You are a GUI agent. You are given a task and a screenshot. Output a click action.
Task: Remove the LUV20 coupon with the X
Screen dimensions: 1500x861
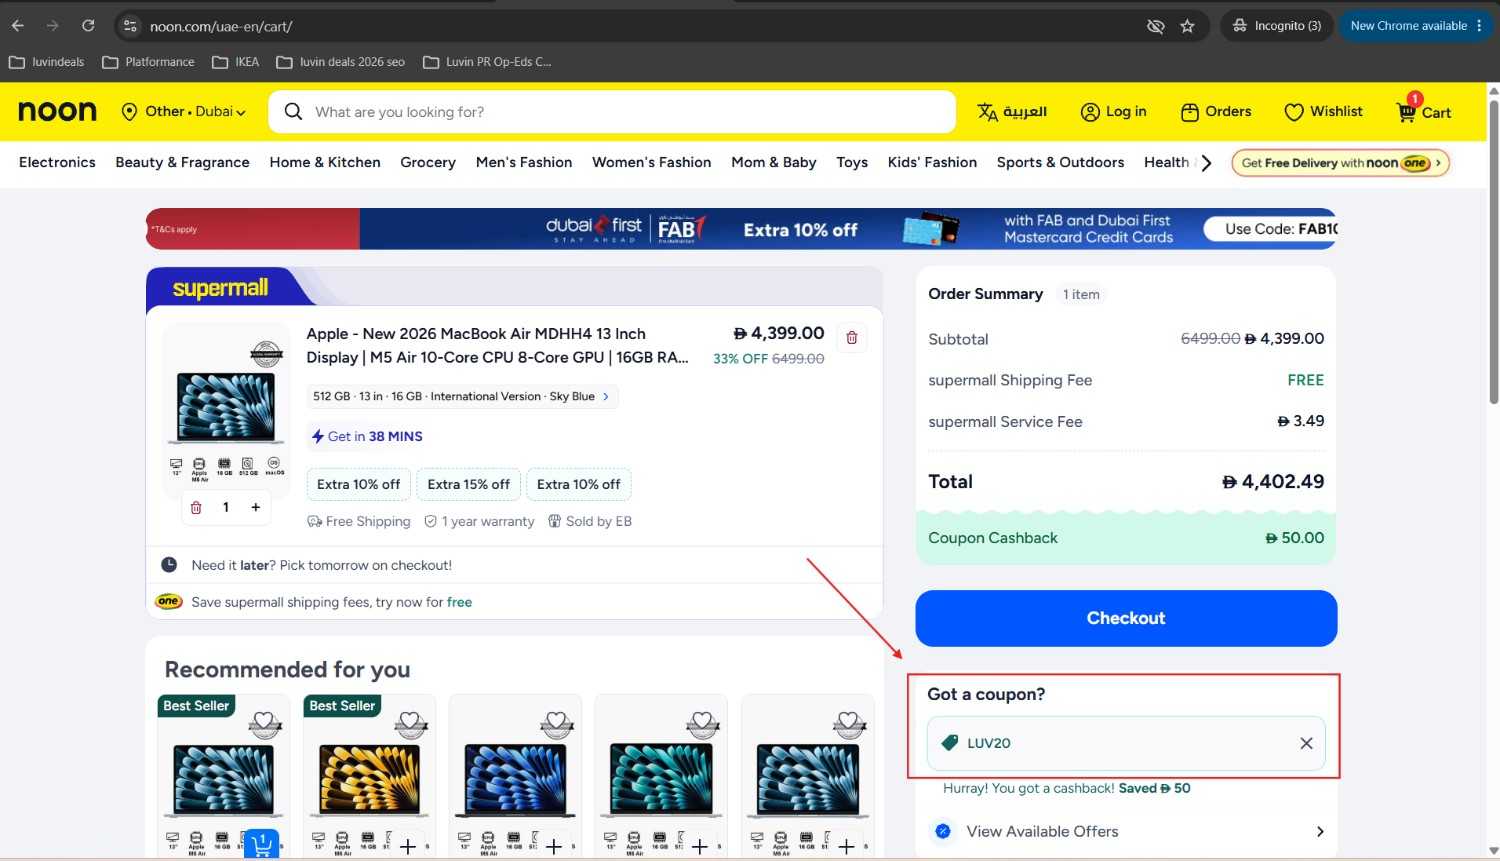pyautogui.click(x=1306, y=743)
